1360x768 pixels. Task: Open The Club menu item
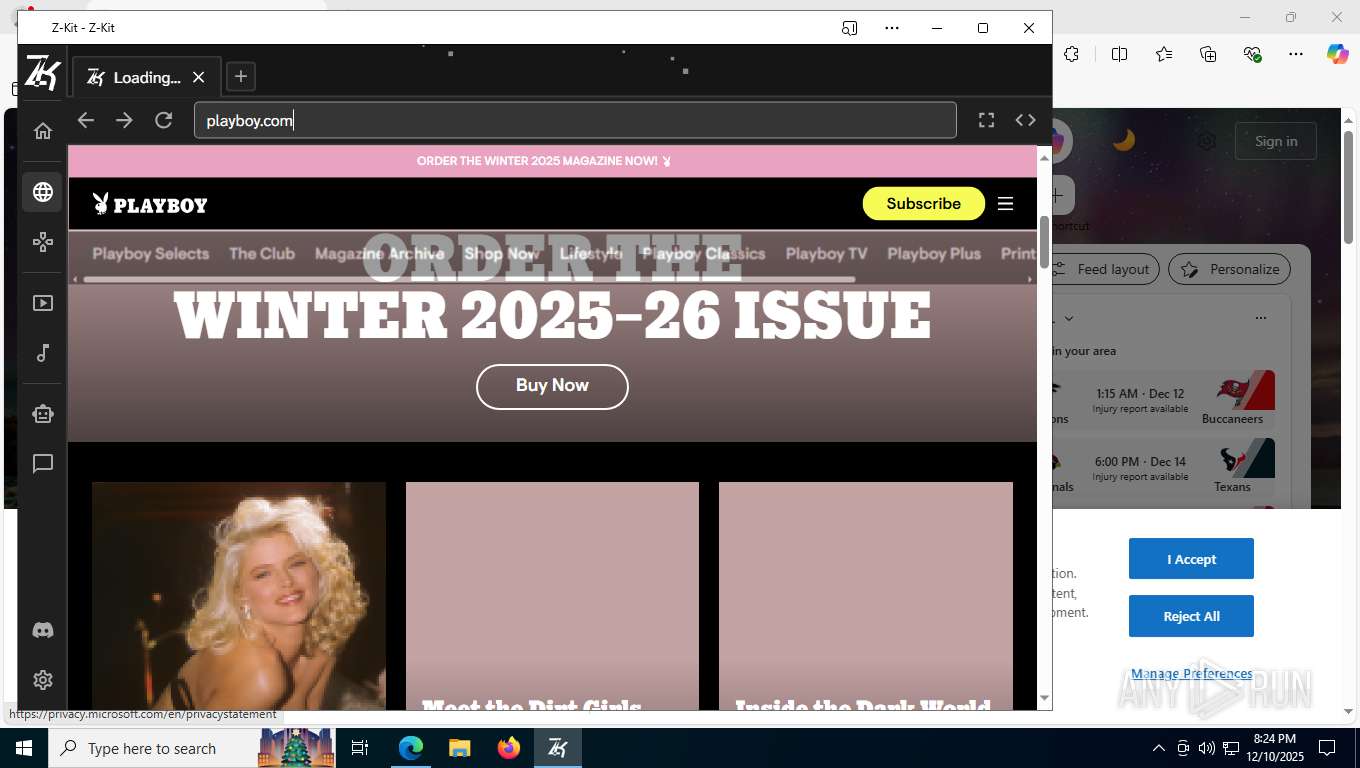pos(262,254)
